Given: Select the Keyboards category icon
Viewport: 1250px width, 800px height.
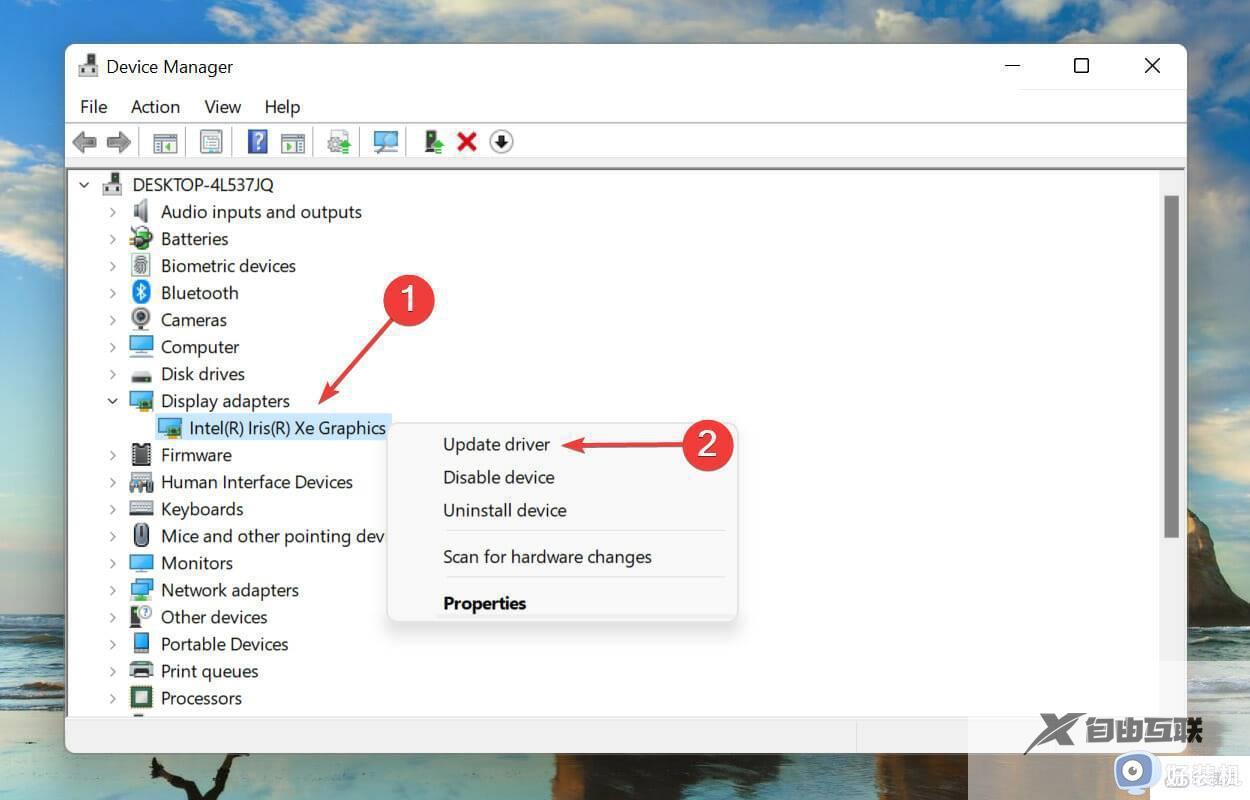Looking at the screenshot, I should pos(141,509).
